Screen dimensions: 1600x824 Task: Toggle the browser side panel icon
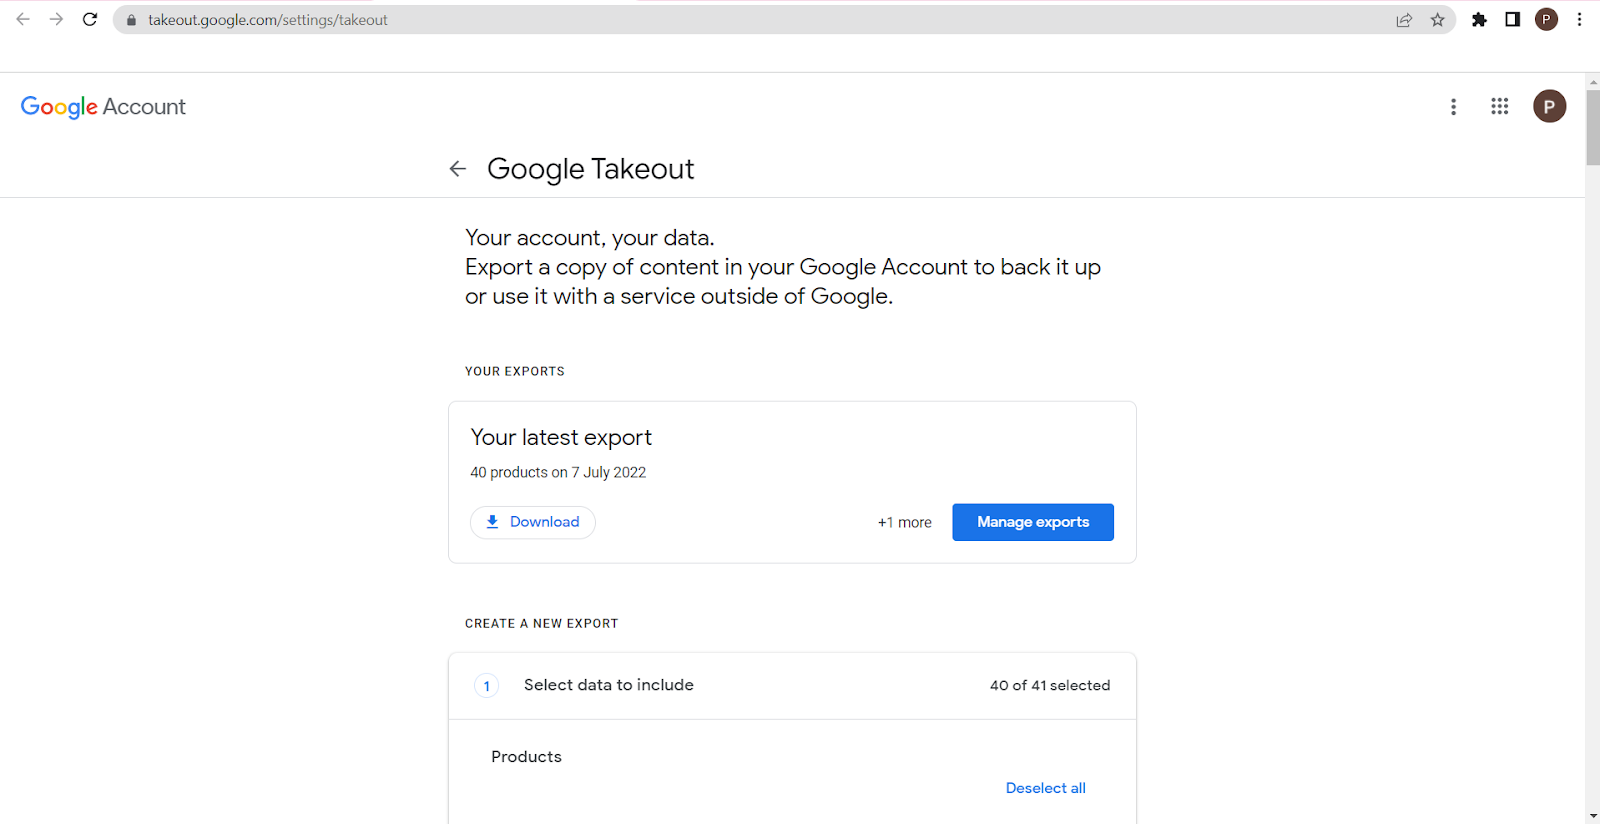click(x=1512, y=20)
